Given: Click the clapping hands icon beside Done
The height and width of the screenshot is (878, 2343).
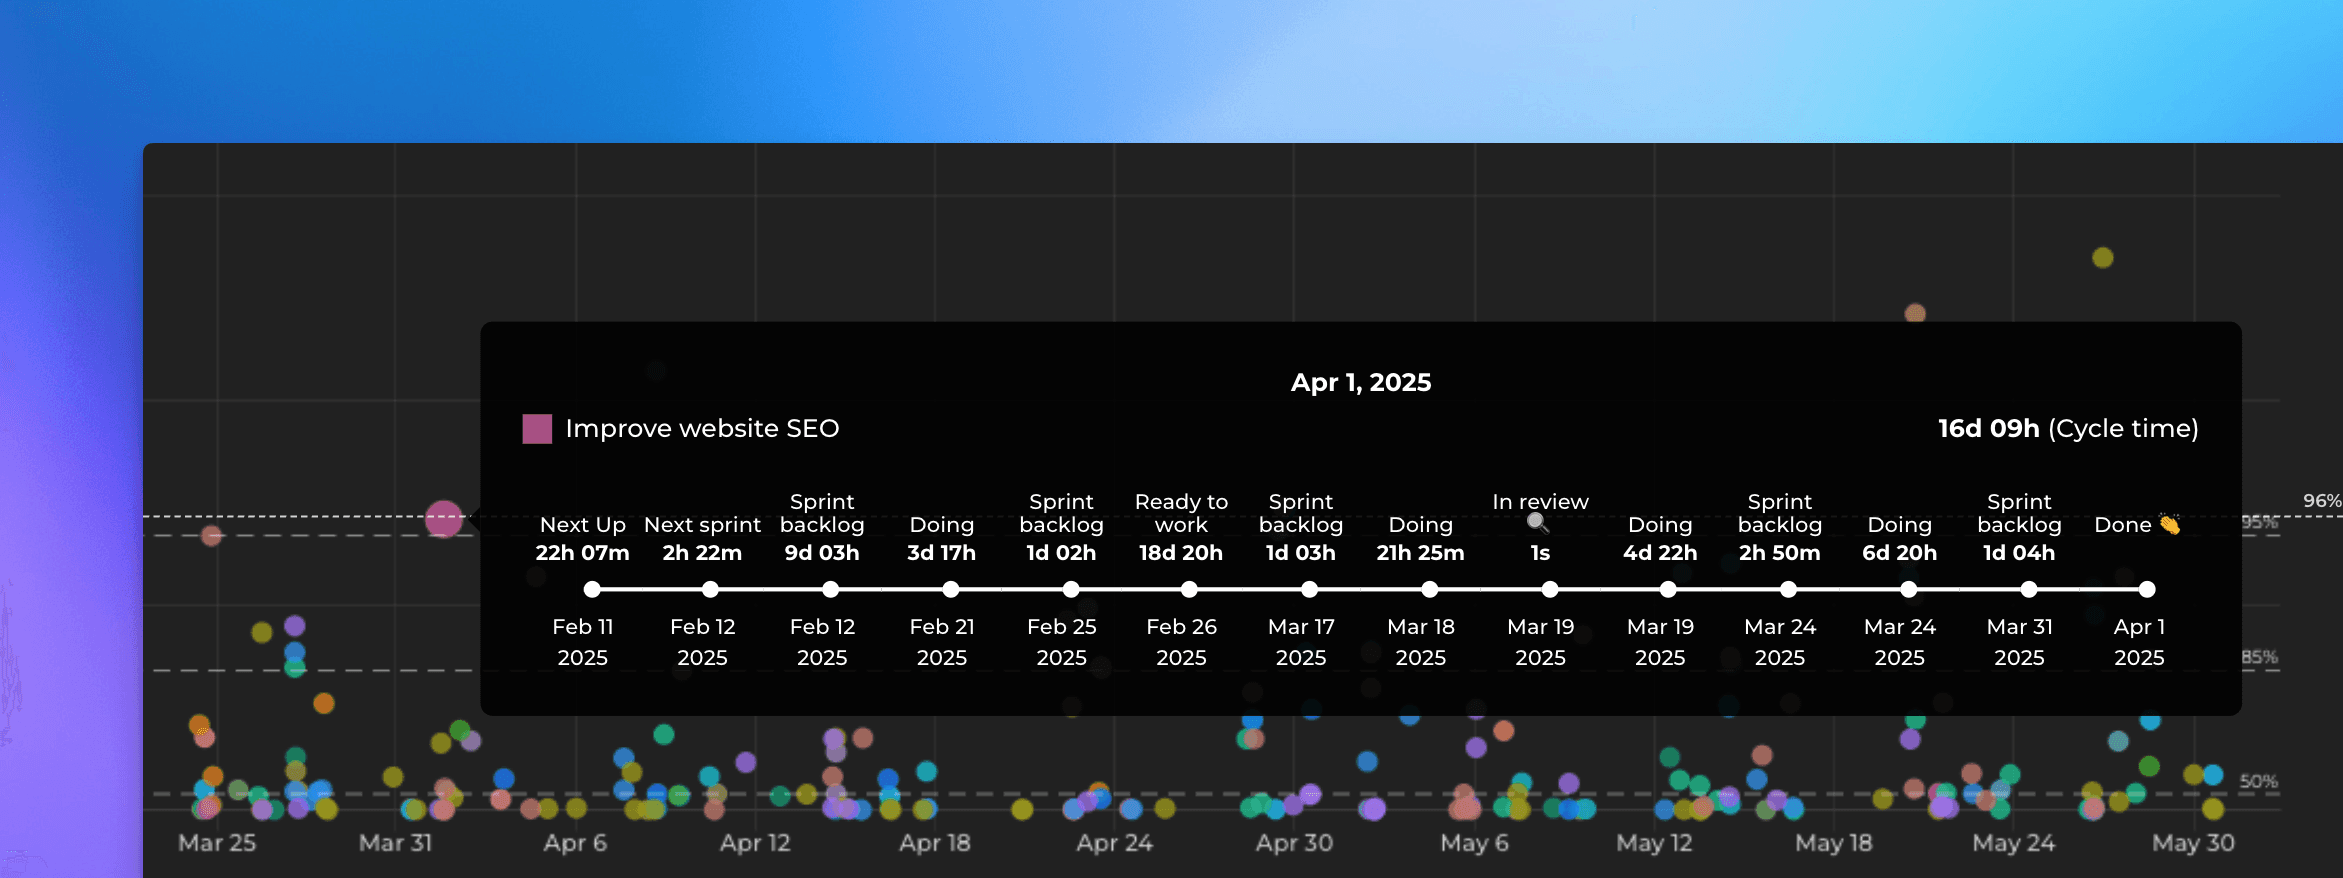Looking at the screenshot, I should 2169,524.
